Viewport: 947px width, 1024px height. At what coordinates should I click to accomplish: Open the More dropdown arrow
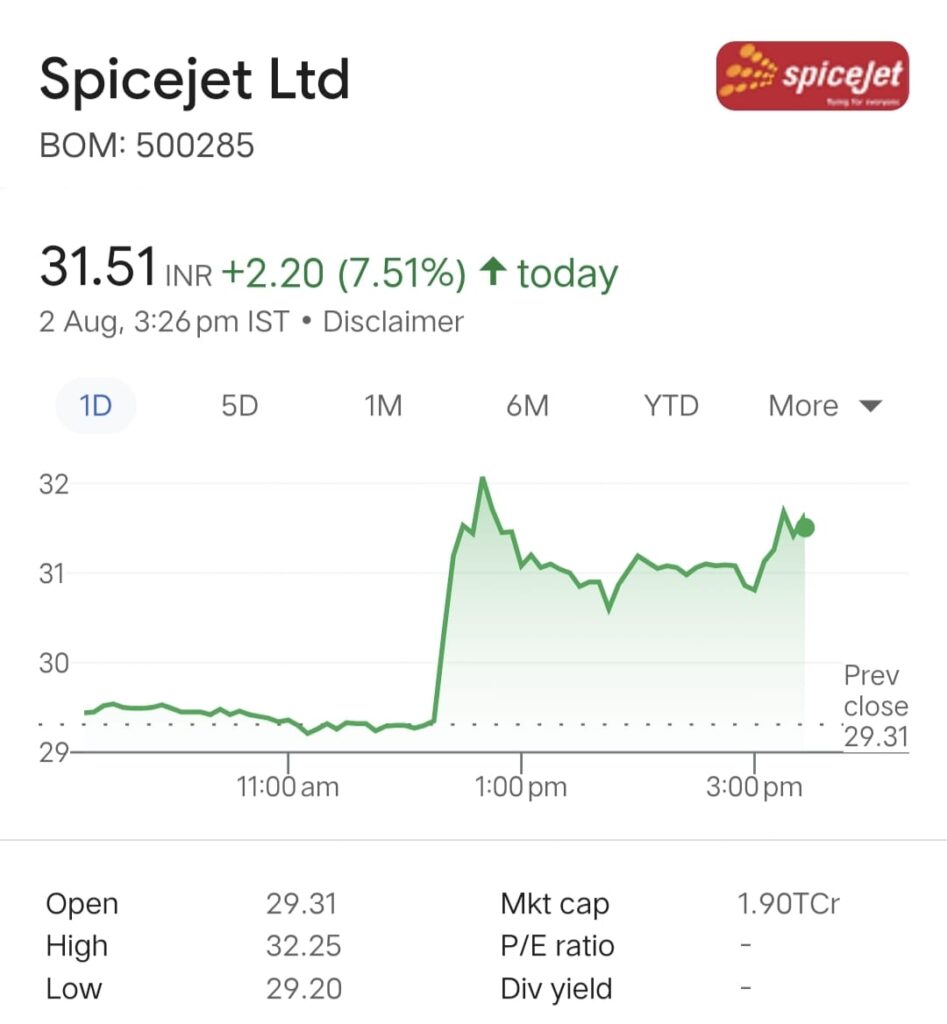(x=871, y=406)
